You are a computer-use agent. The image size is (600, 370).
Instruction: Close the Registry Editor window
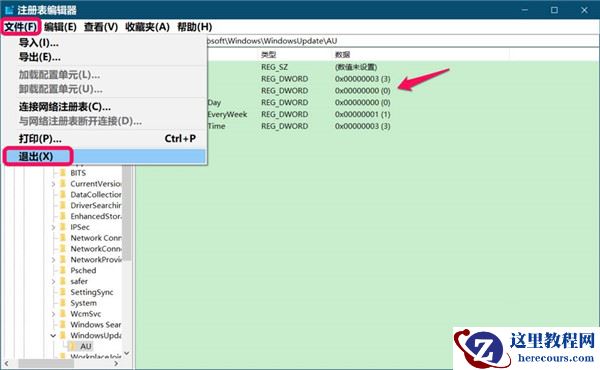point(584,10)
